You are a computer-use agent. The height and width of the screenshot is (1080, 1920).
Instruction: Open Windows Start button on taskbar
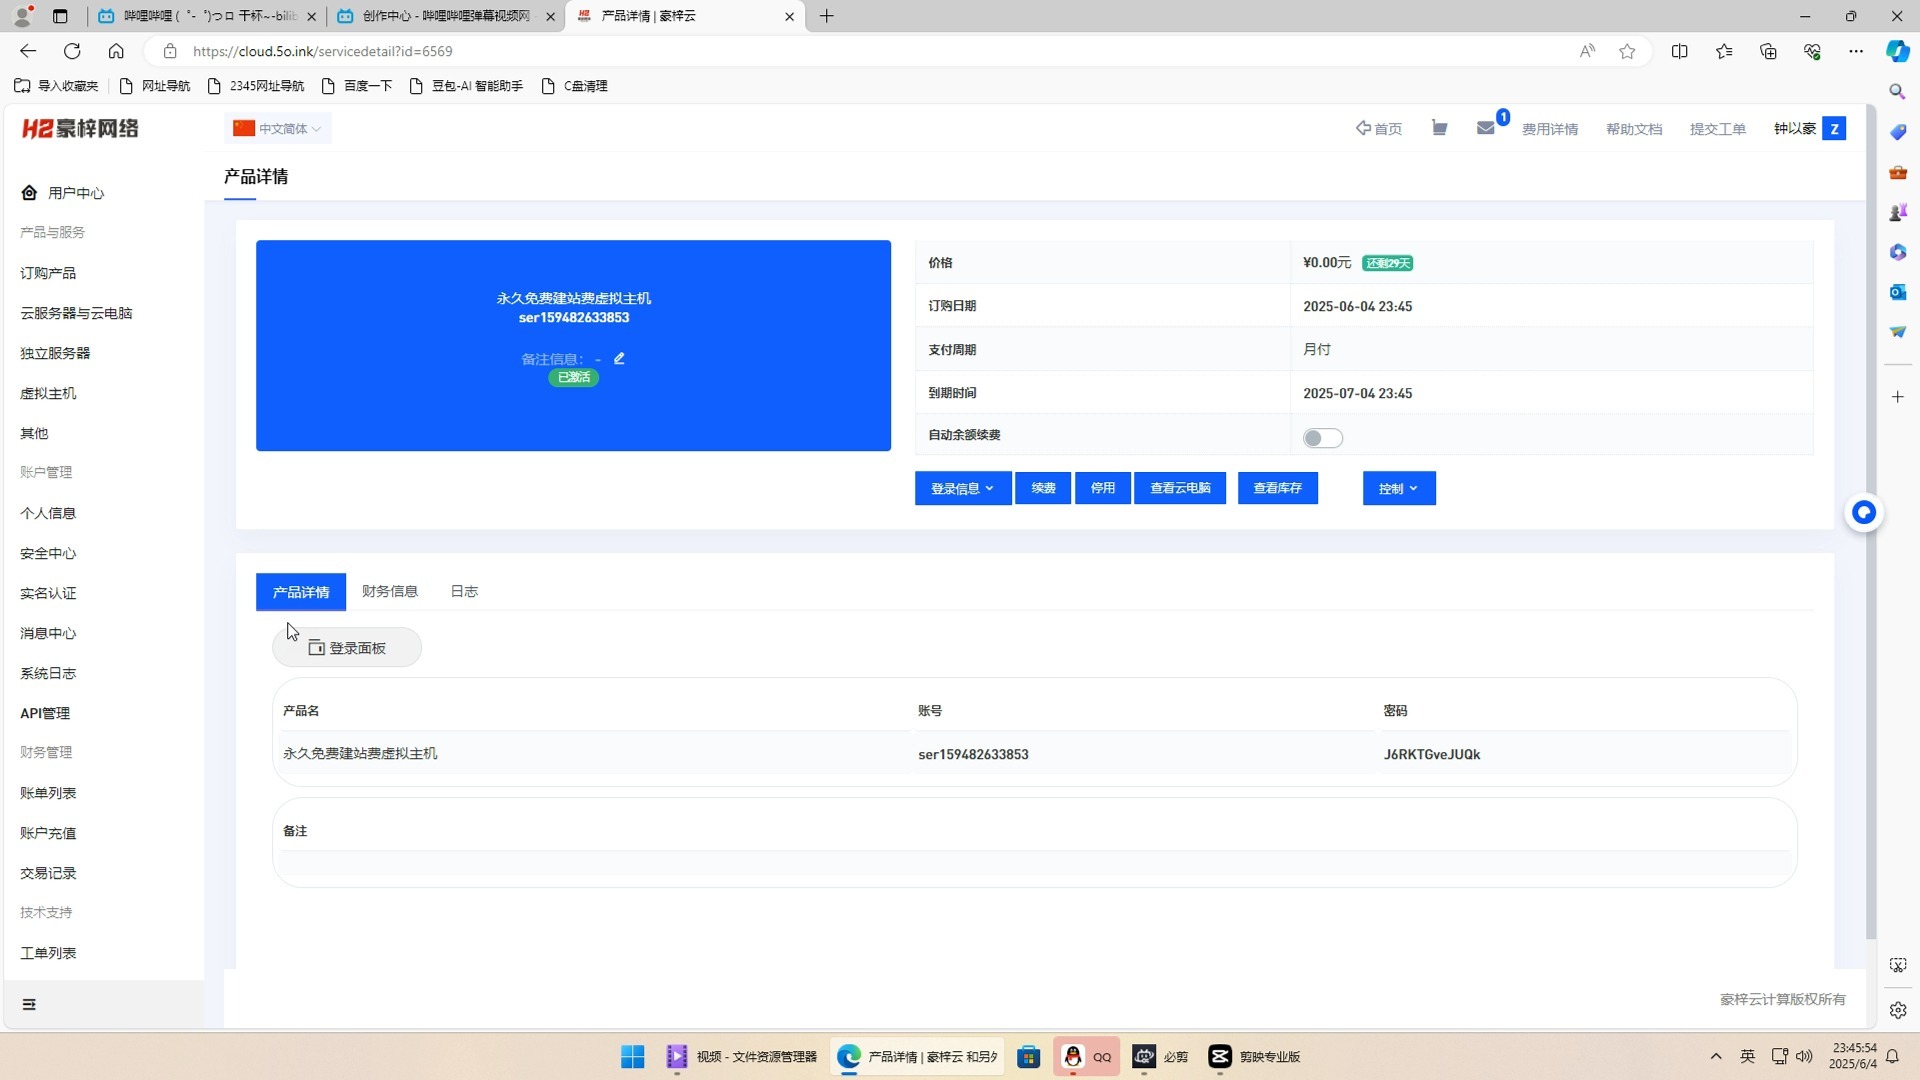click(x=632, y=1056)
